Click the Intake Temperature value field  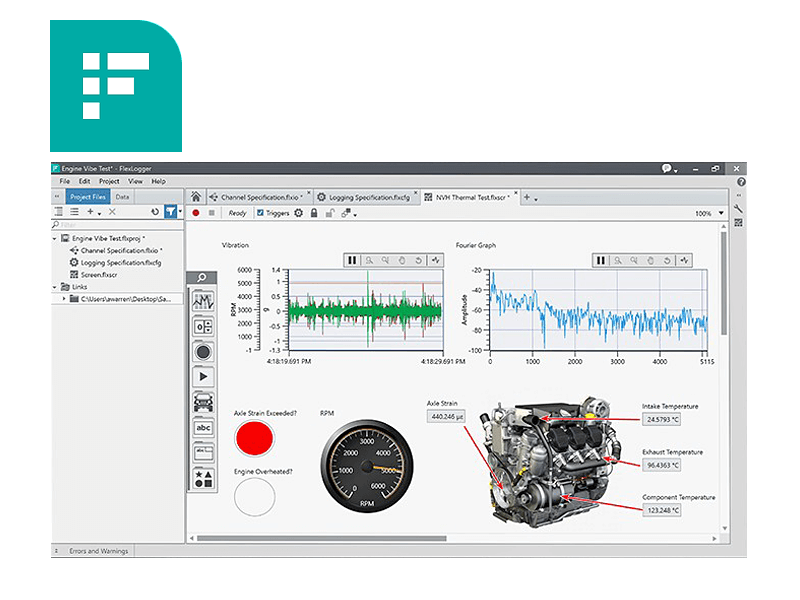pyautogui.click(x=662, y=419)
